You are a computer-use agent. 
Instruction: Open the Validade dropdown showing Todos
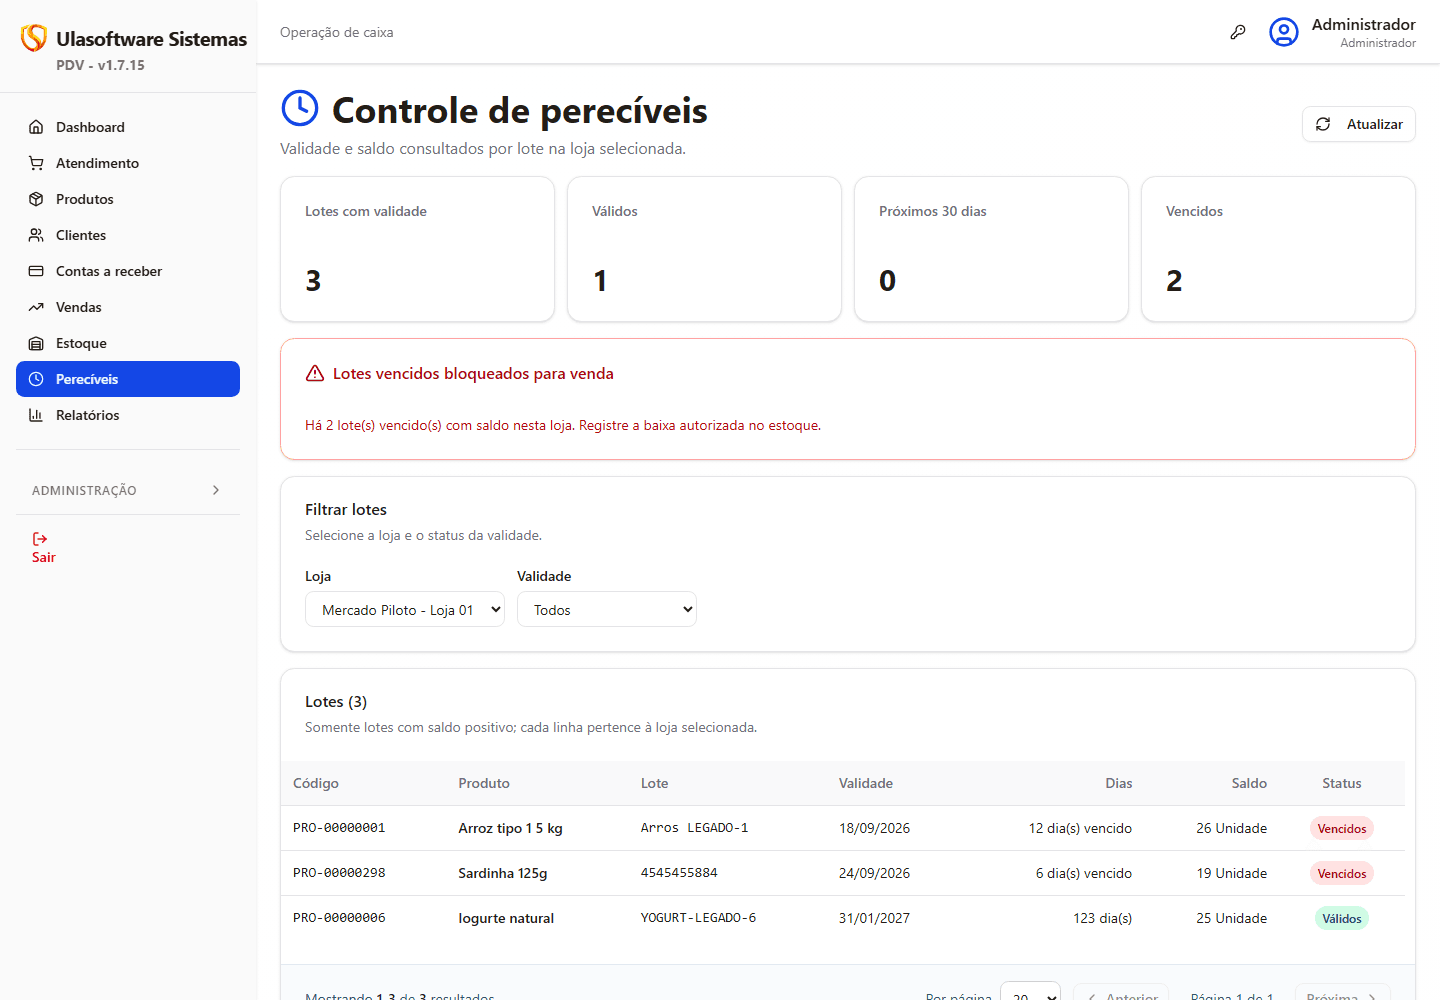(607, 609)
